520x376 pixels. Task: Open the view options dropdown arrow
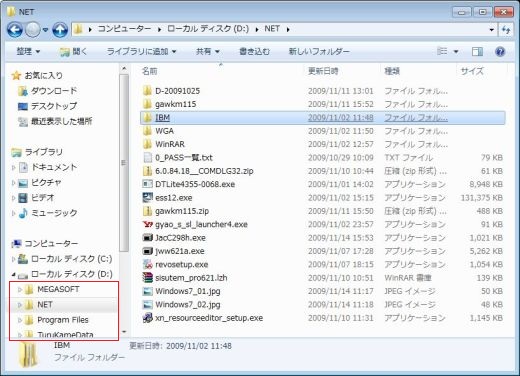tap(456, 52)
